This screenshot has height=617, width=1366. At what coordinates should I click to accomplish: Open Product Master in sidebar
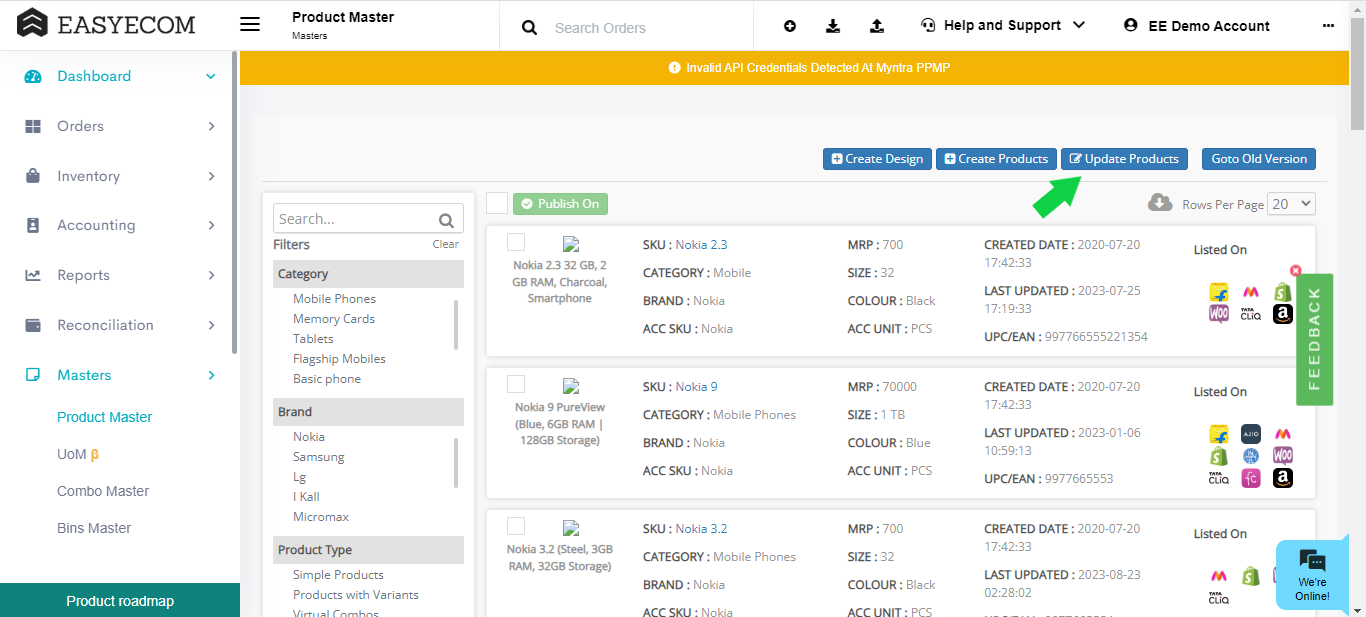pyautogui.click(x=104, y=417)
